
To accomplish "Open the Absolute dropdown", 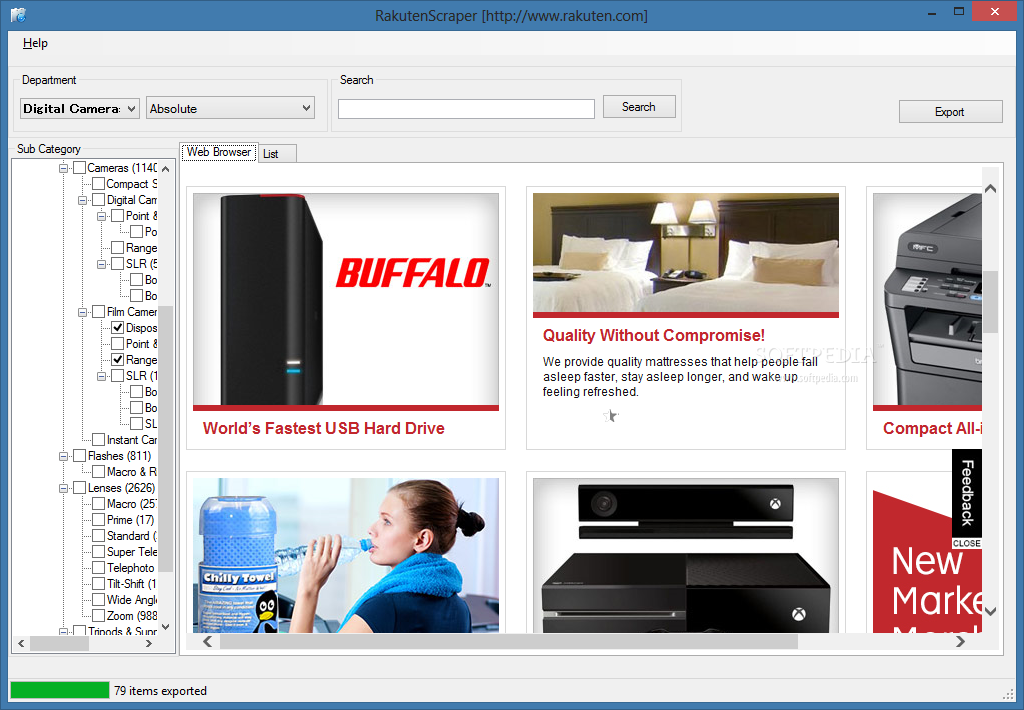I will (231, 108).
